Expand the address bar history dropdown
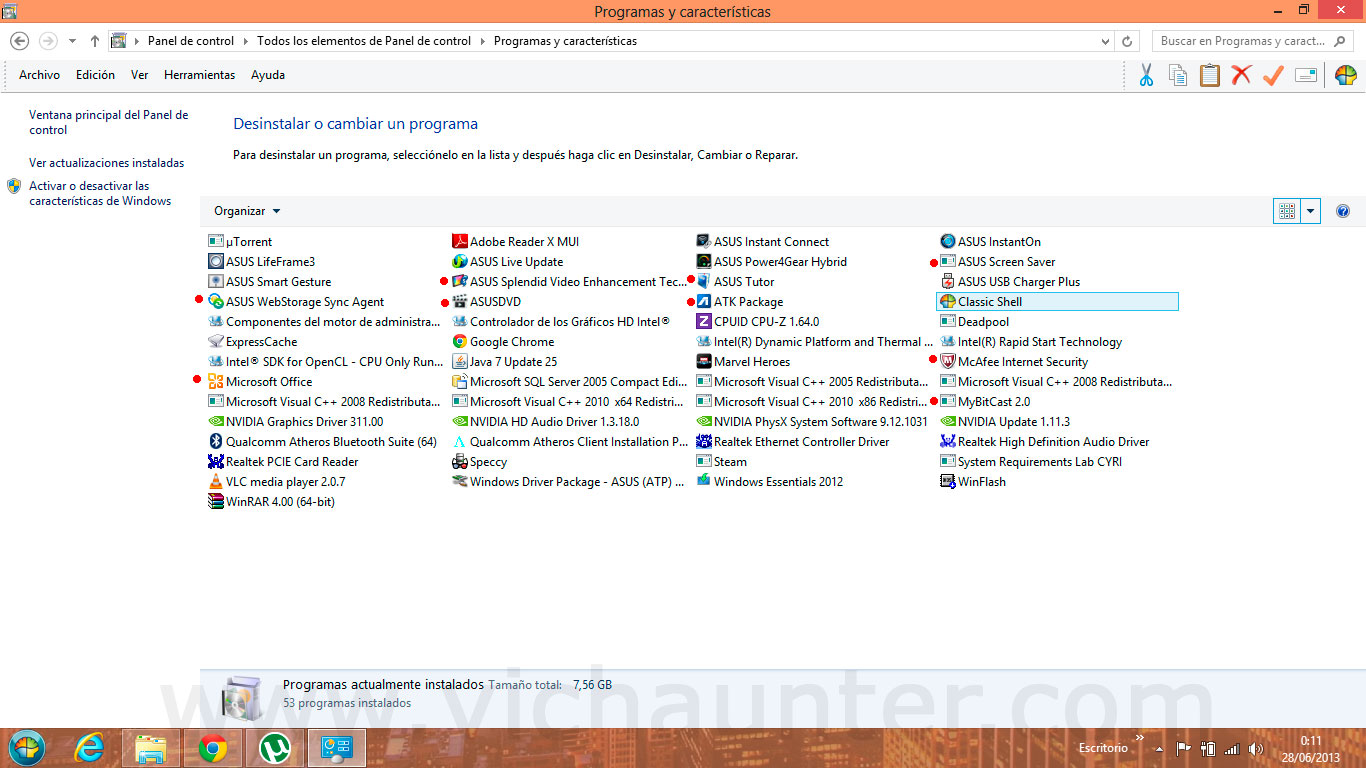Image resolution: width=1366 pixels, height=768 pixels. [x=1105, y=41]
